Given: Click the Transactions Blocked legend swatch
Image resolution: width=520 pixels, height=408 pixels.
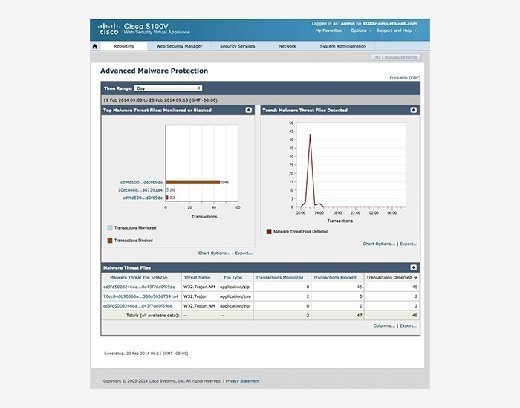Looking at the screenshot, I should 110,240.
